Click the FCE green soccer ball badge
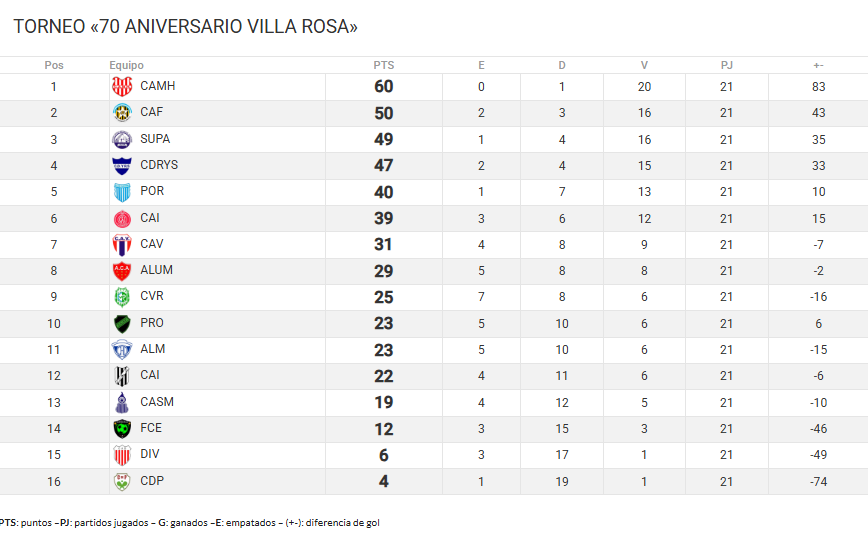The width and height of the screenshot is (868, 537). pos(122,428)
